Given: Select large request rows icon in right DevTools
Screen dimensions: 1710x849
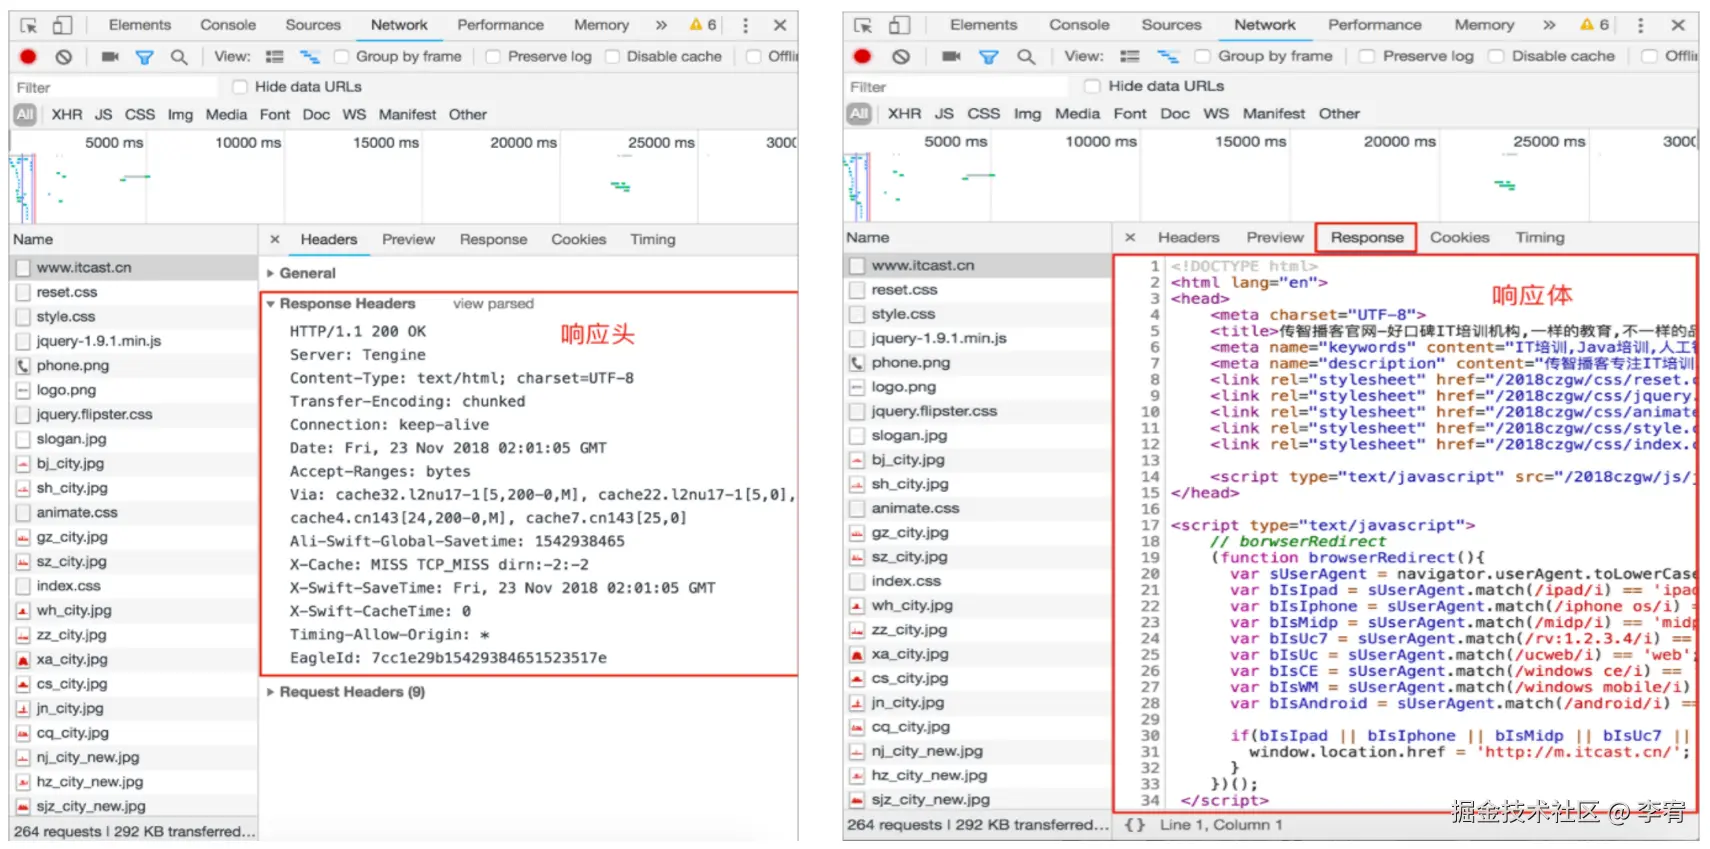Looking at the screenshot, I should [x=1130, y=57].
